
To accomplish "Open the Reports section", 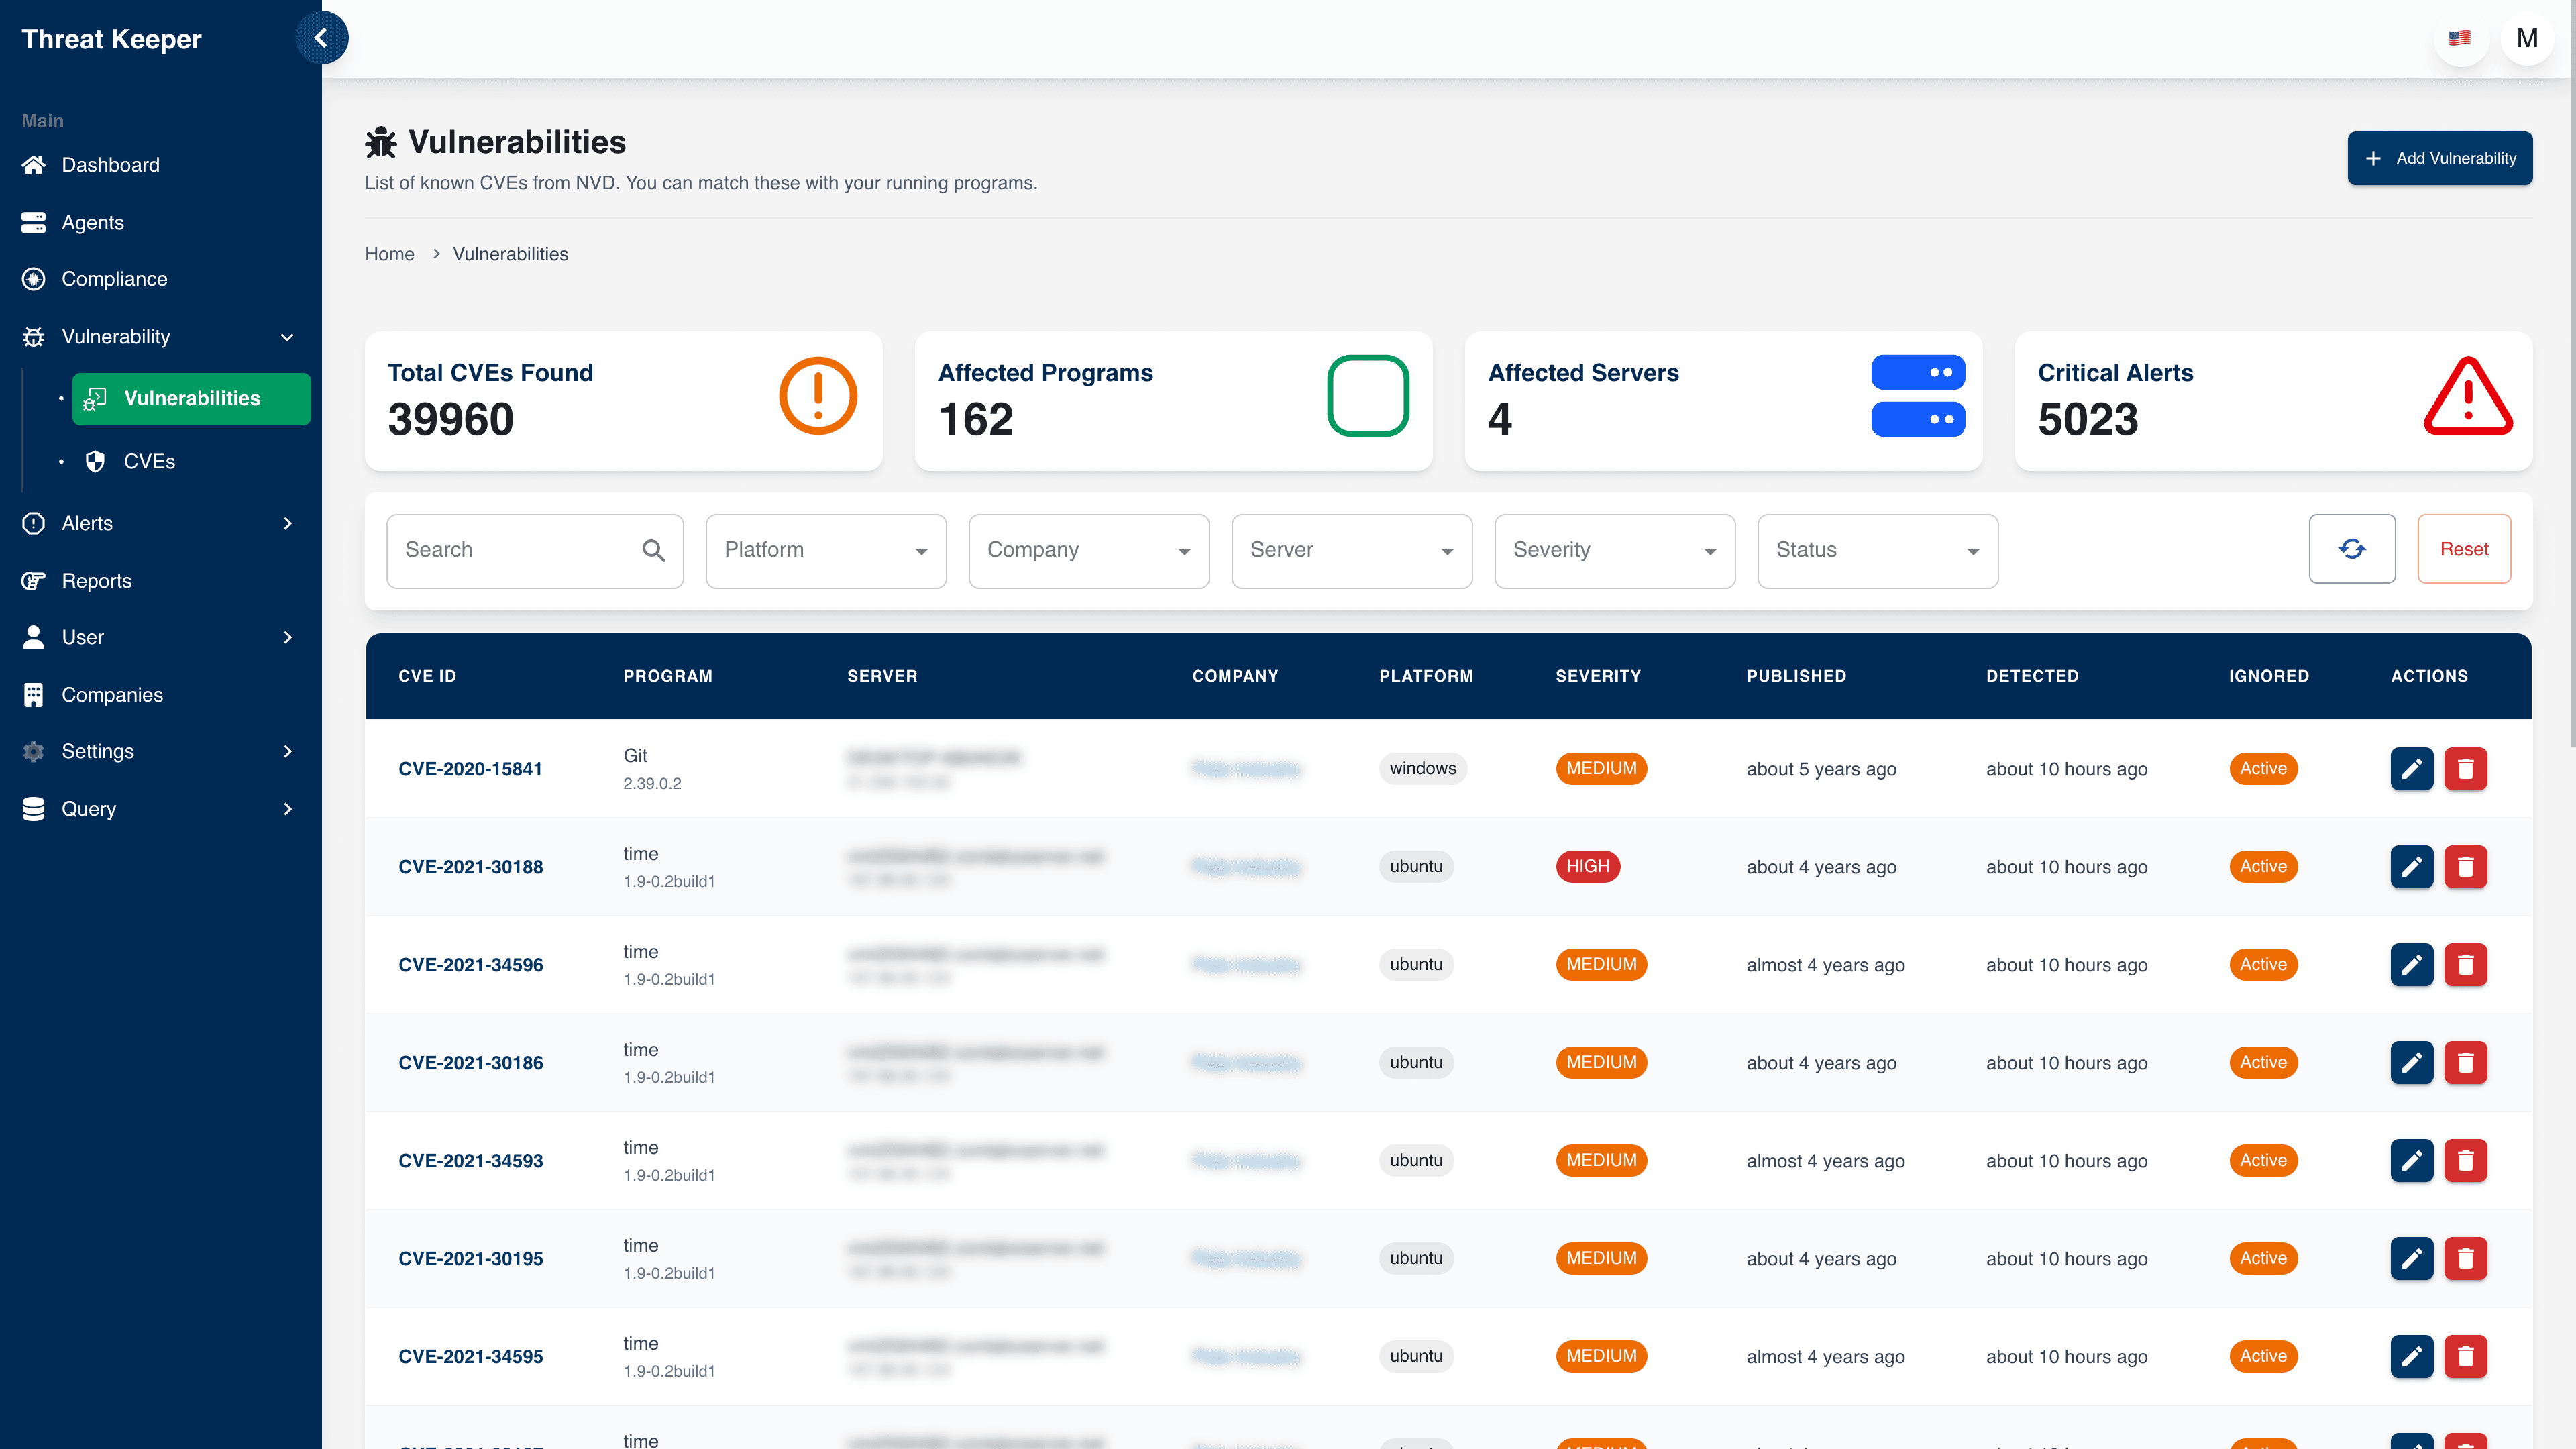I will pyautogui.click(x=96, y=580).
